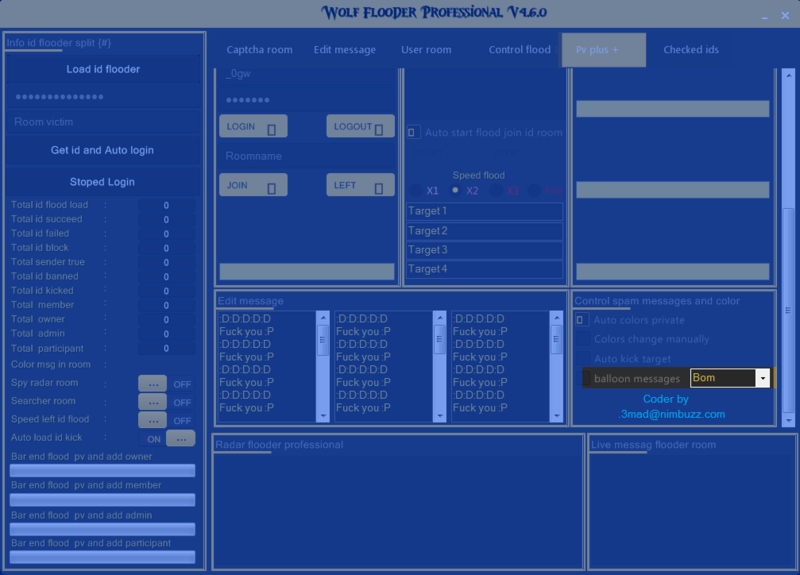Select the X2 speed flood option
The height and width of the screenshot is (575, 800).
pos(455,190)
